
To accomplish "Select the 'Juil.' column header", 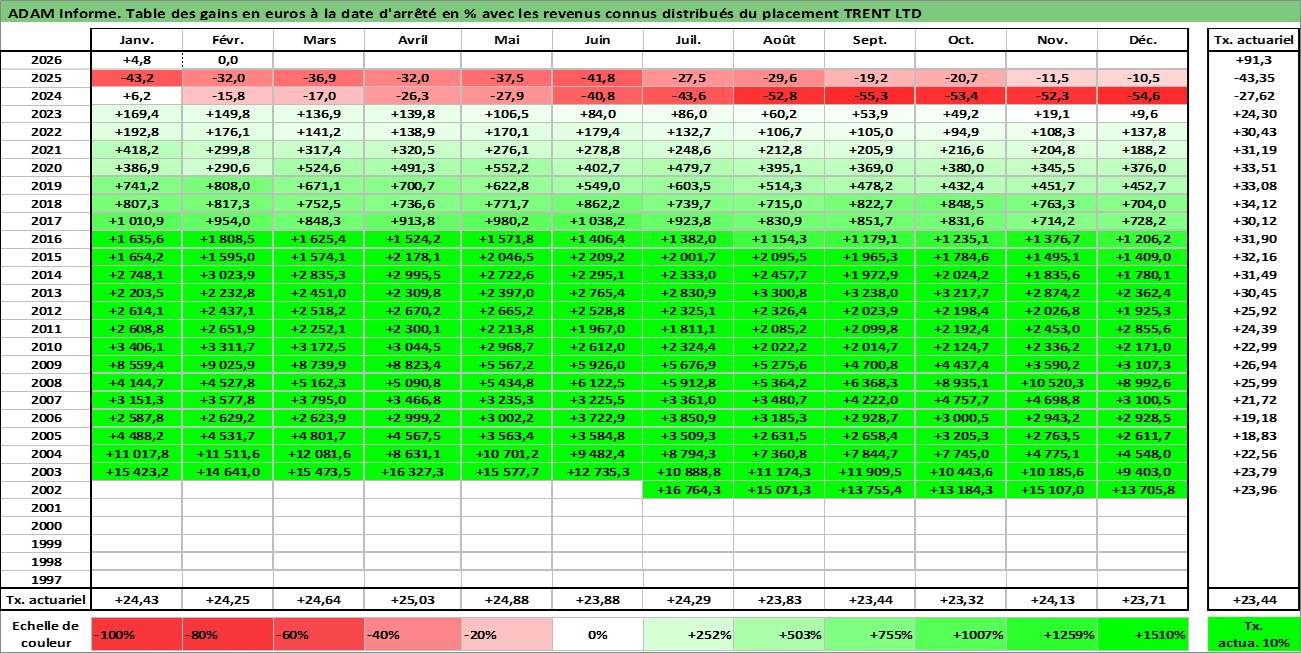I will coord(688,40).
